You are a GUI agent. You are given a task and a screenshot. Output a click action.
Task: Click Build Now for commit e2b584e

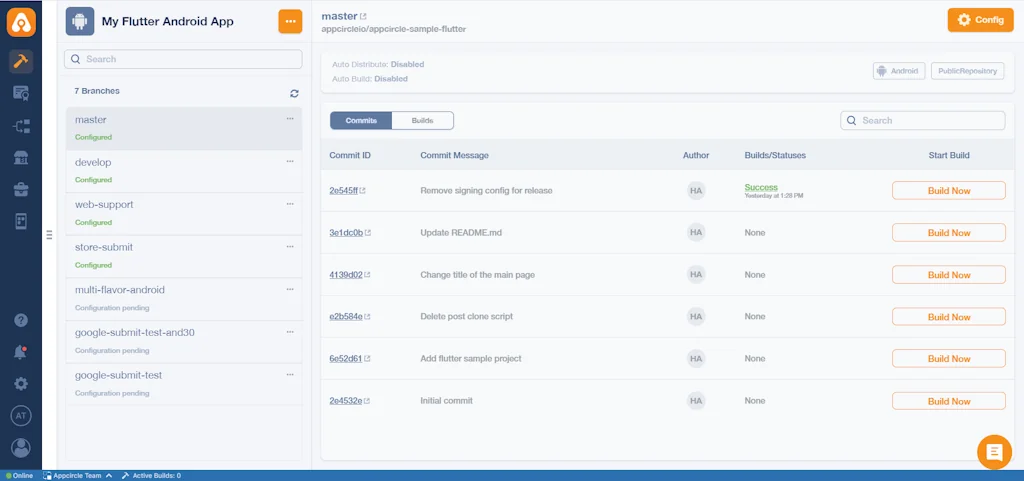949,317
